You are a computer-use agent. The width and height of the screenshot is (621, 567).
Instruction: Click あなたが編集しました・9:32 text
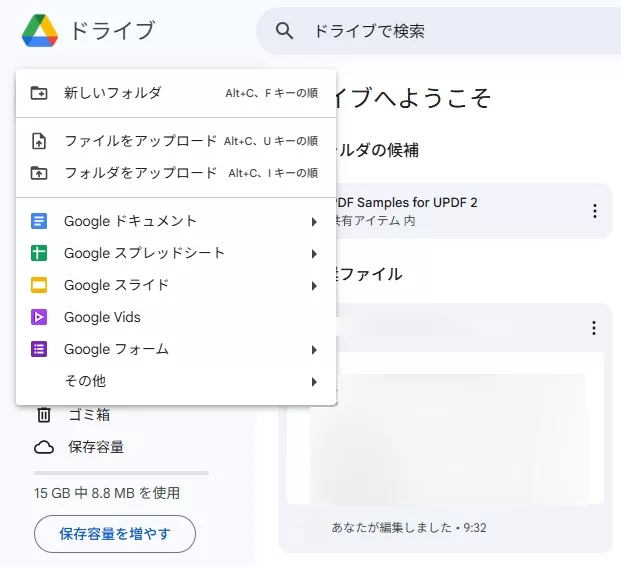pos(409,527)
